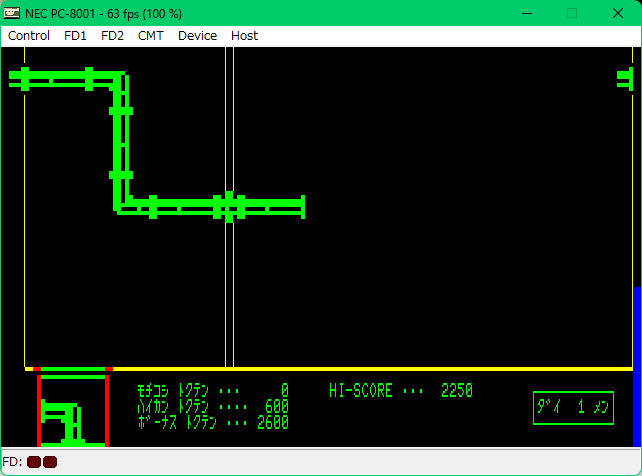Click the score value 600
Screen dimensions: 642x476
(x=277, y=406)
